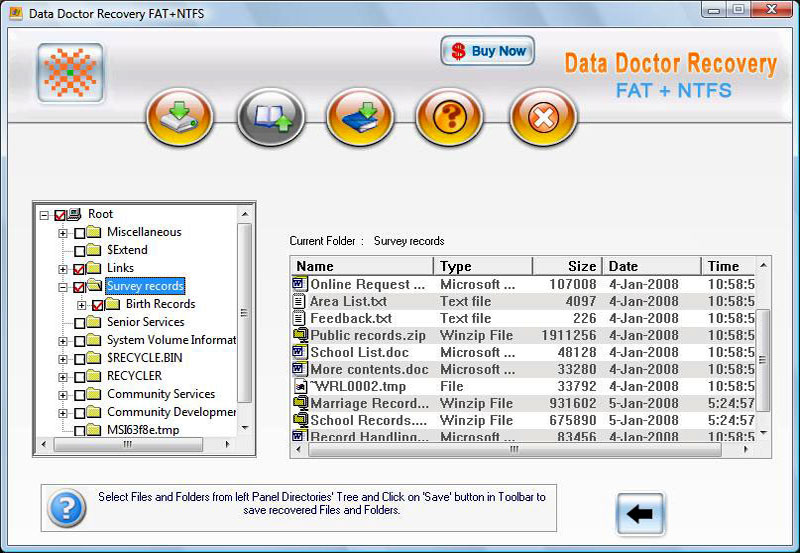Expand the RECYCLER node

click(x=63, y=377)
